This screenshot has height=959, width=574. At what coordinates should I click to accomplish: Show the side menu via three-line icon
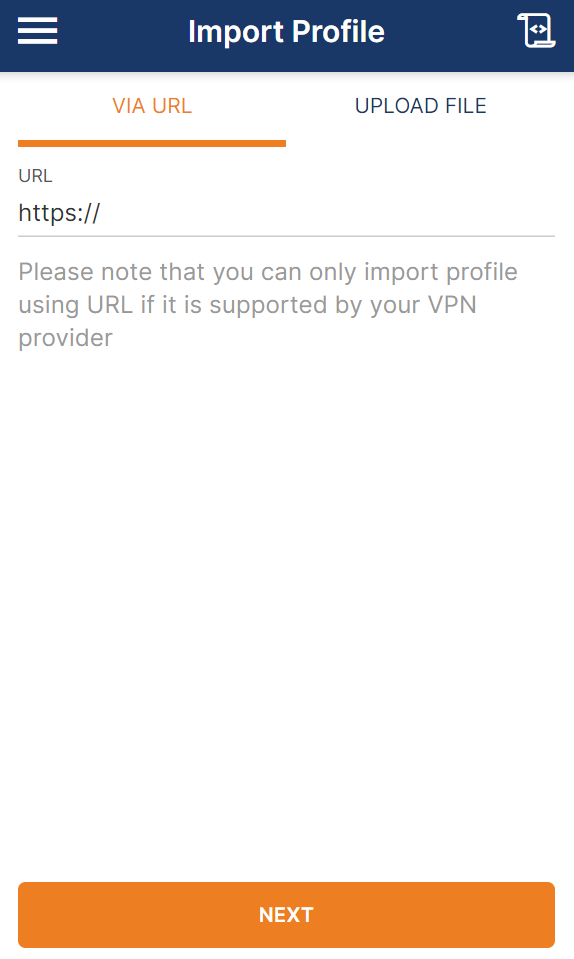click(37, 31)
